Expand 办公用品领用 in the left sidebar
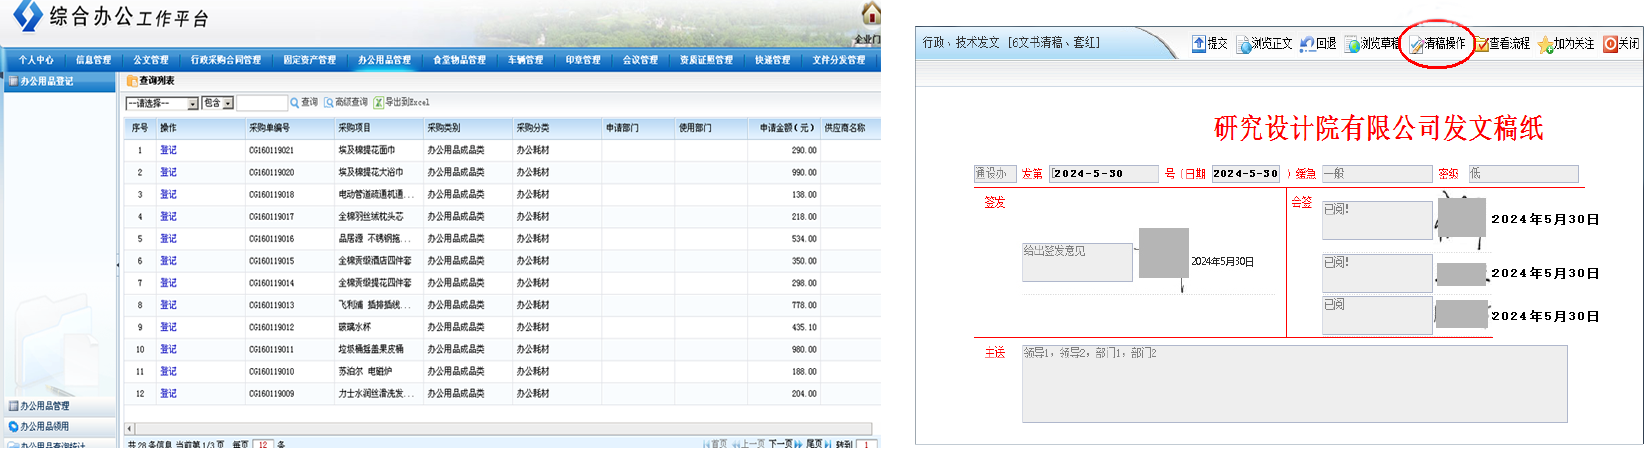Viewport: 1650px width, 471px height. [x=45, y=427]
